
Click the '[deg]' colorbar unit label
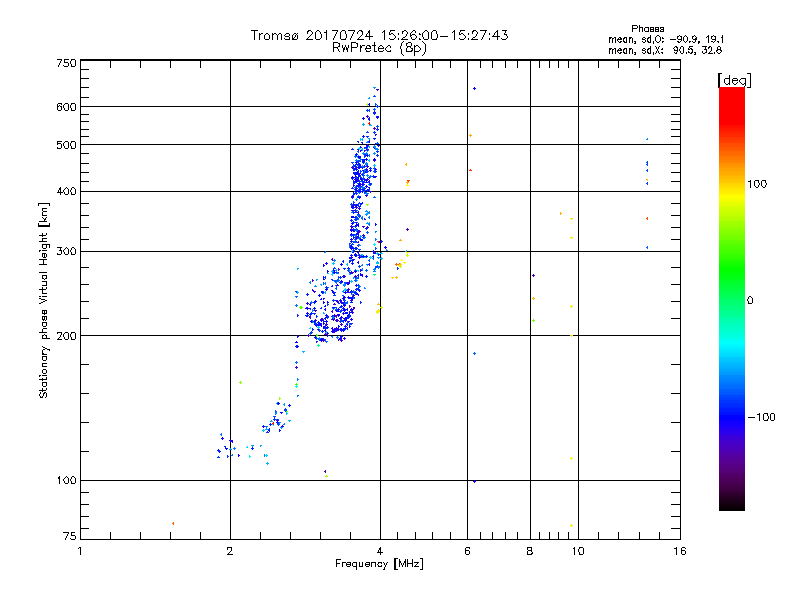[734, 80]
